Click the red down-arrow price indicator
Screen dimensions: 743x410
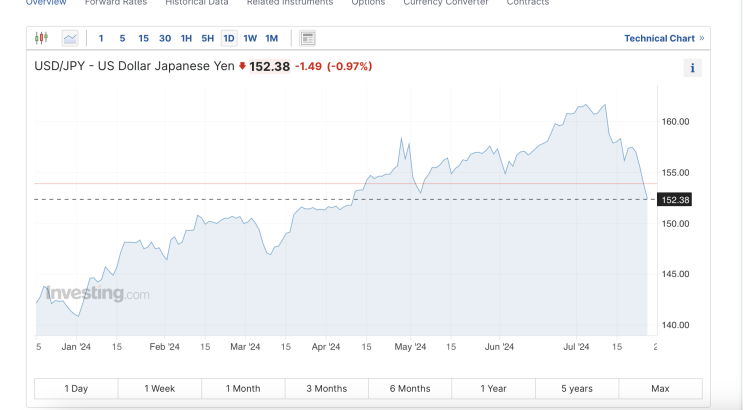coord(242,67)
